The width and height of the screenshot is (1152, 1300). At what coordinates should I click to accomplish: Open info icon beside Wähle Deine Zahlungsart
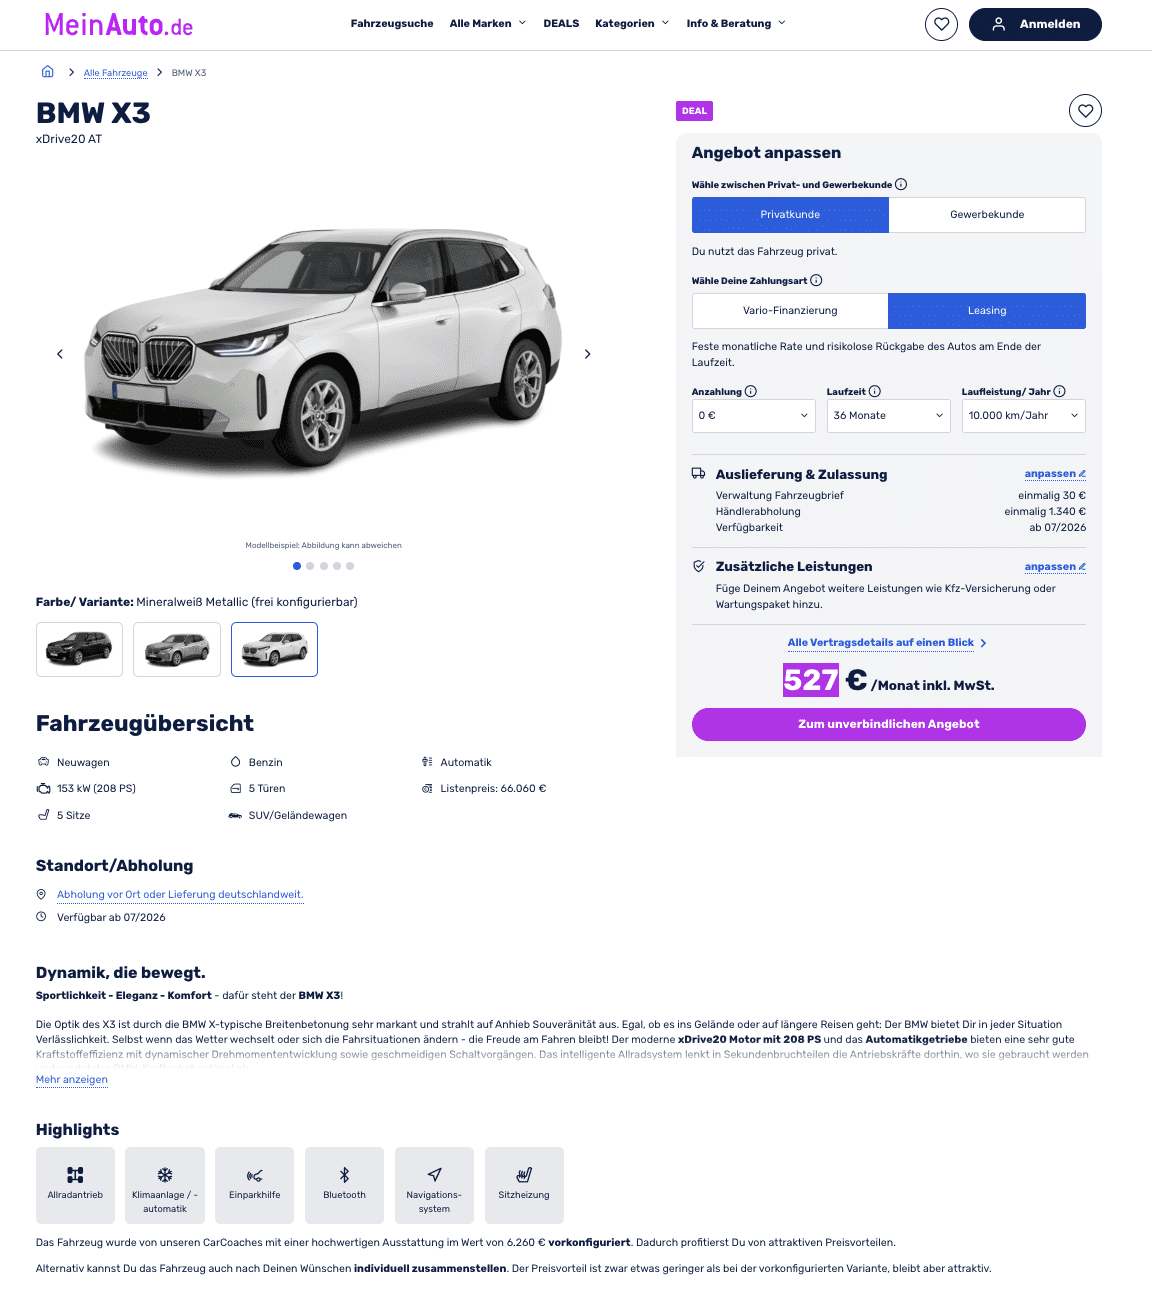(x=816, y=280)
